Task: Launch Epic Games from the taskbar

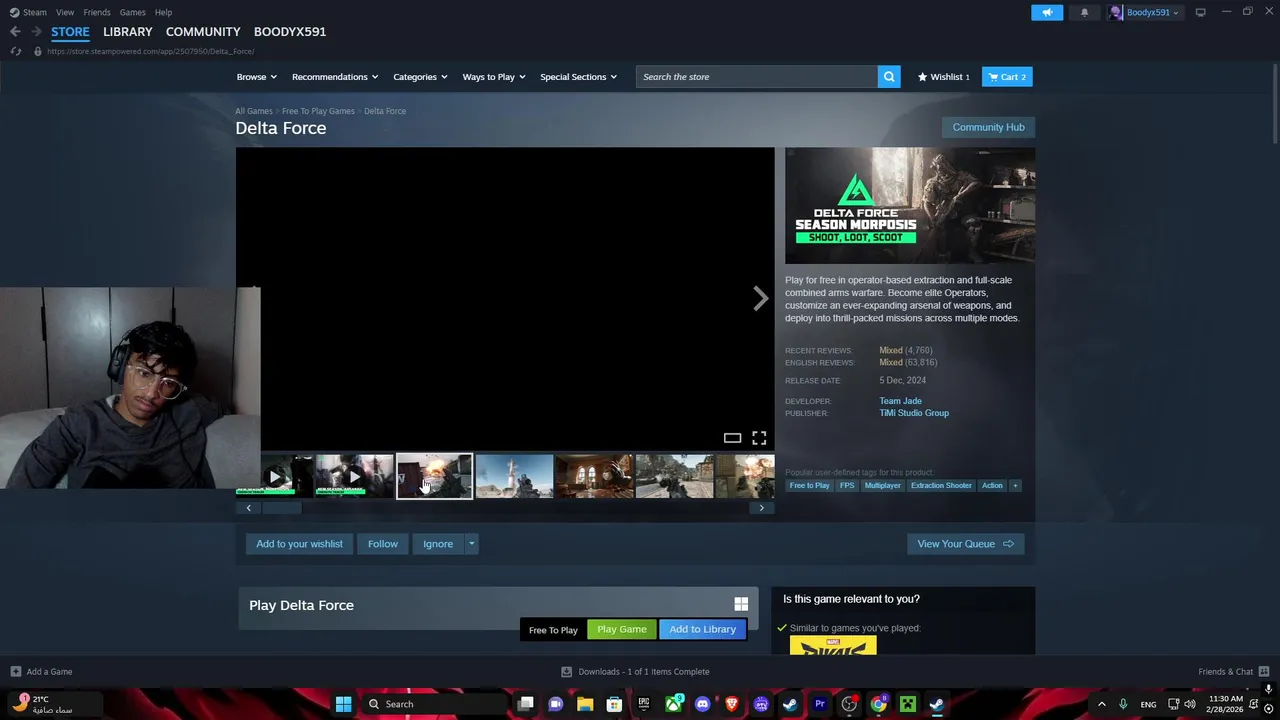Action: 644,704
